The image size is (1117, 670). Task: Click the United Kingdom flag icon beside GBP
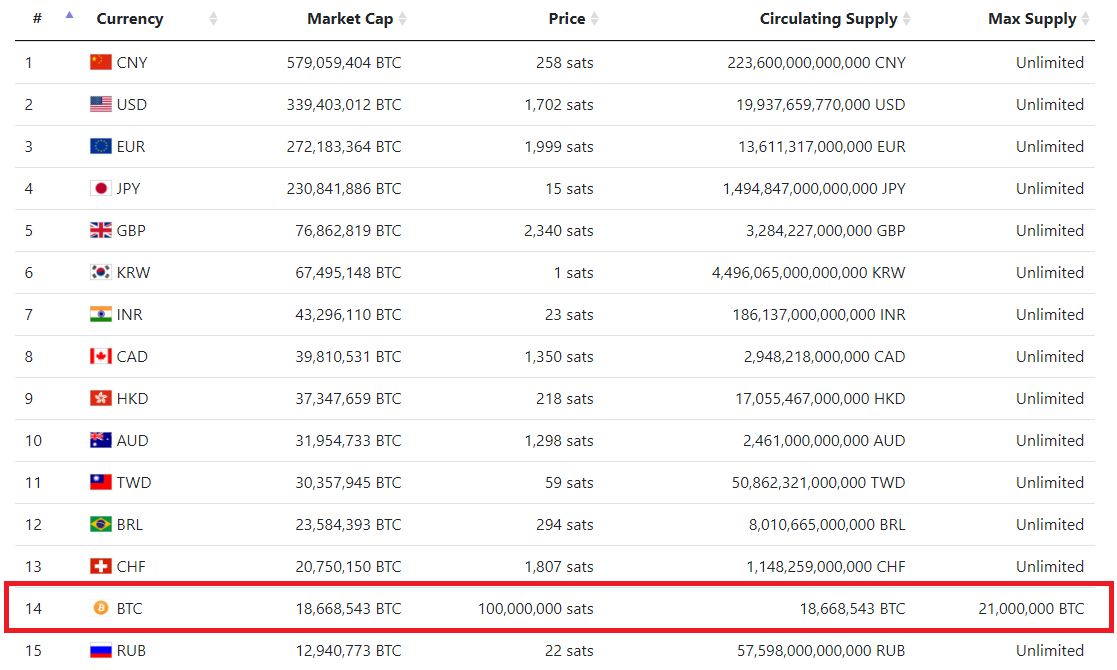(x=100, y=231)
